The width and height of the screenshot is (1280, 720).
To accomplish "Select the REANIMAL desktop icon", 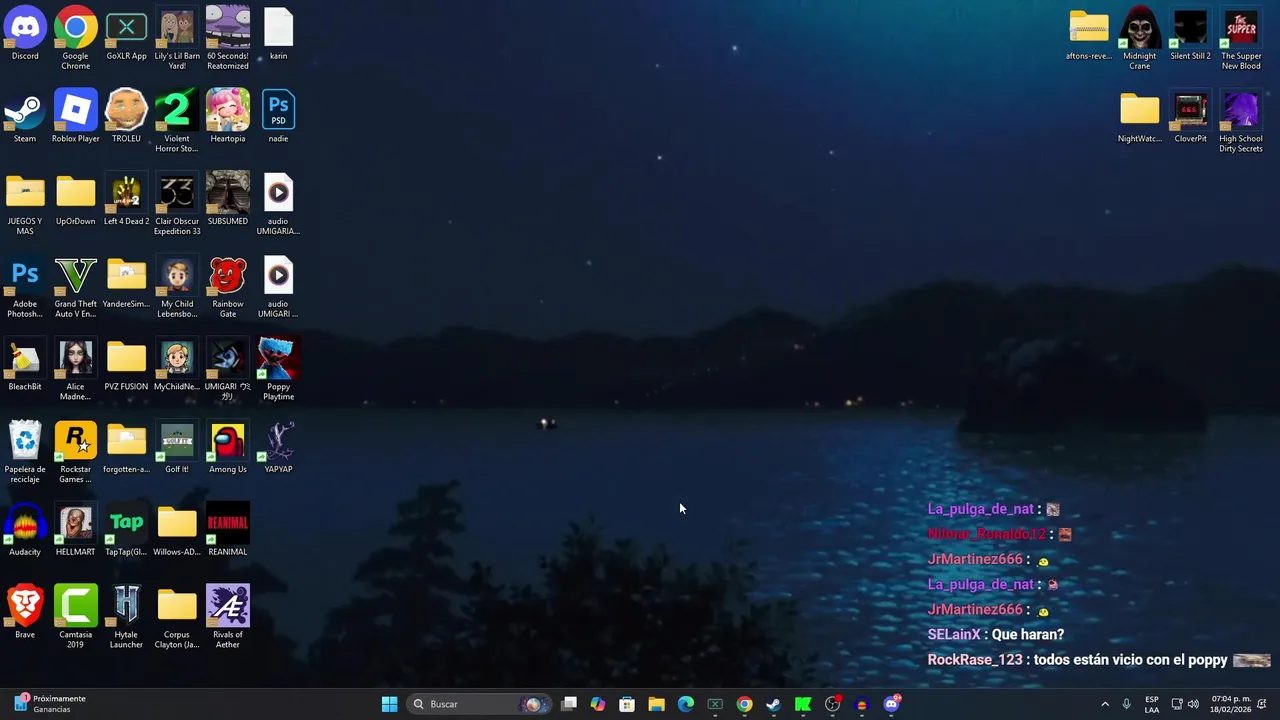I will point(228,530).
